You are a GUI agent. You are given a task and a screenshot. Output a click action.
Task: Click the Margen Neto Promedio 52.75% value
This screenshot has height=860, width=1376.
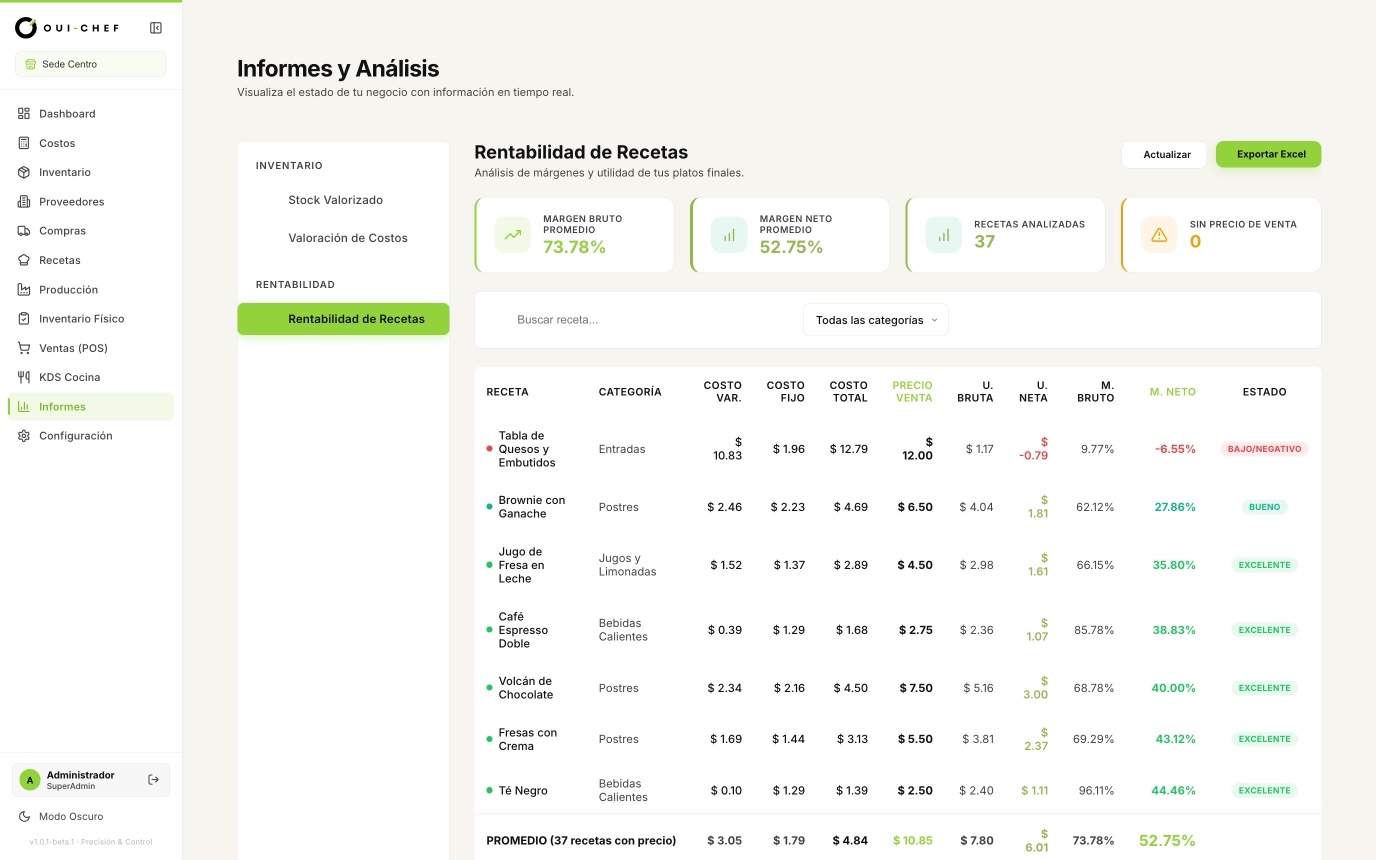pos(791,247)
